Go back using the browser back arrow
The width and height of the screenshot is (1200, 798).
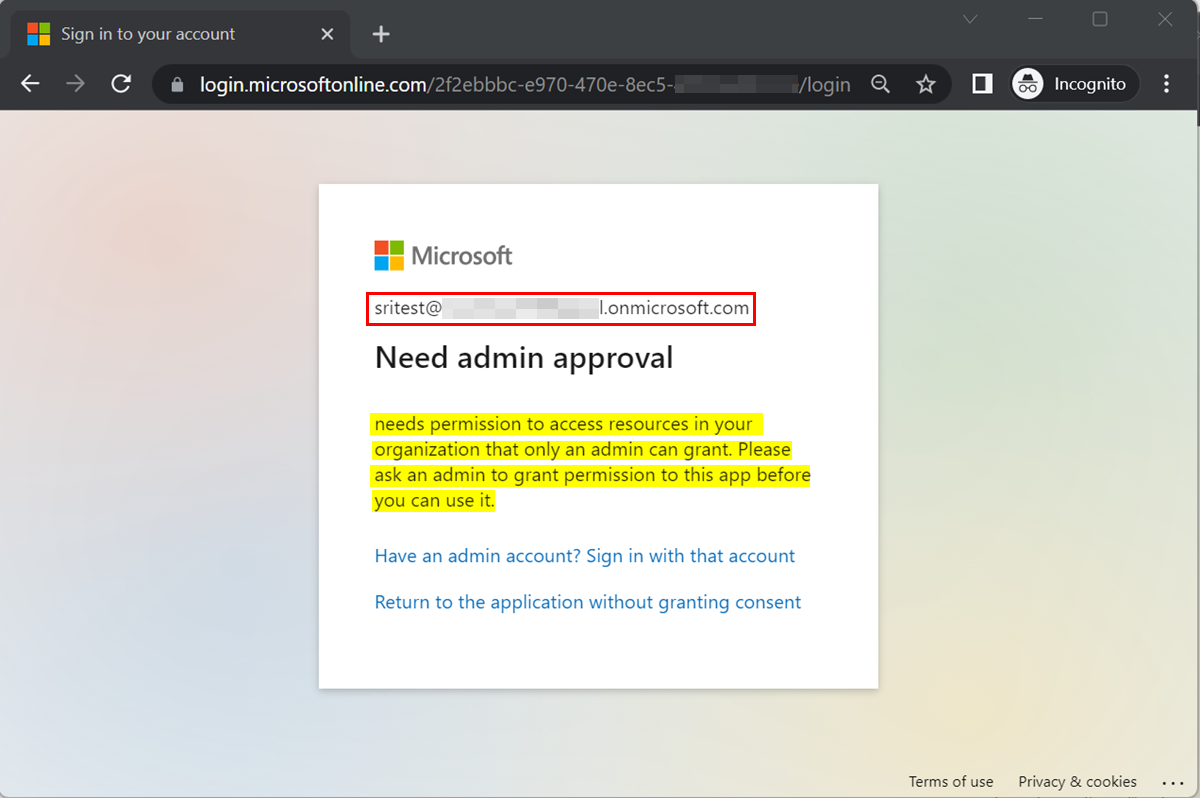[x=30, y=84]
